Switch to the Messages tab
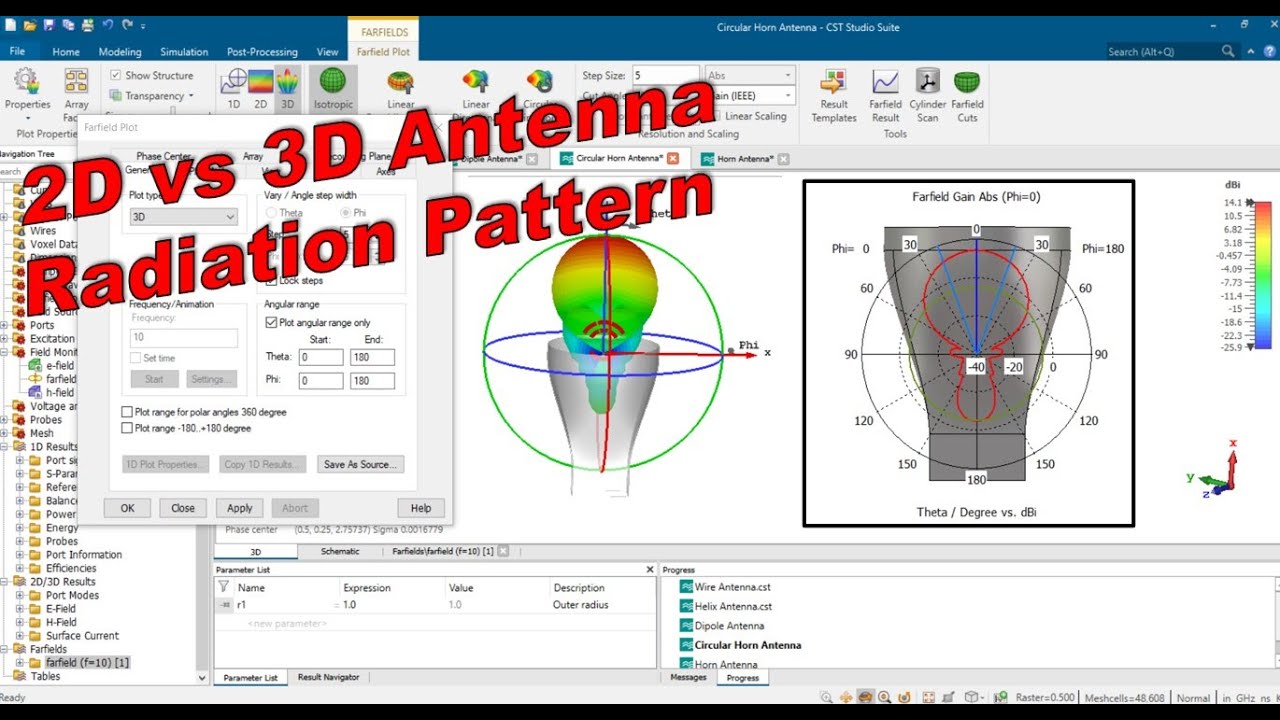1280x720 pixels. (688, 677)
